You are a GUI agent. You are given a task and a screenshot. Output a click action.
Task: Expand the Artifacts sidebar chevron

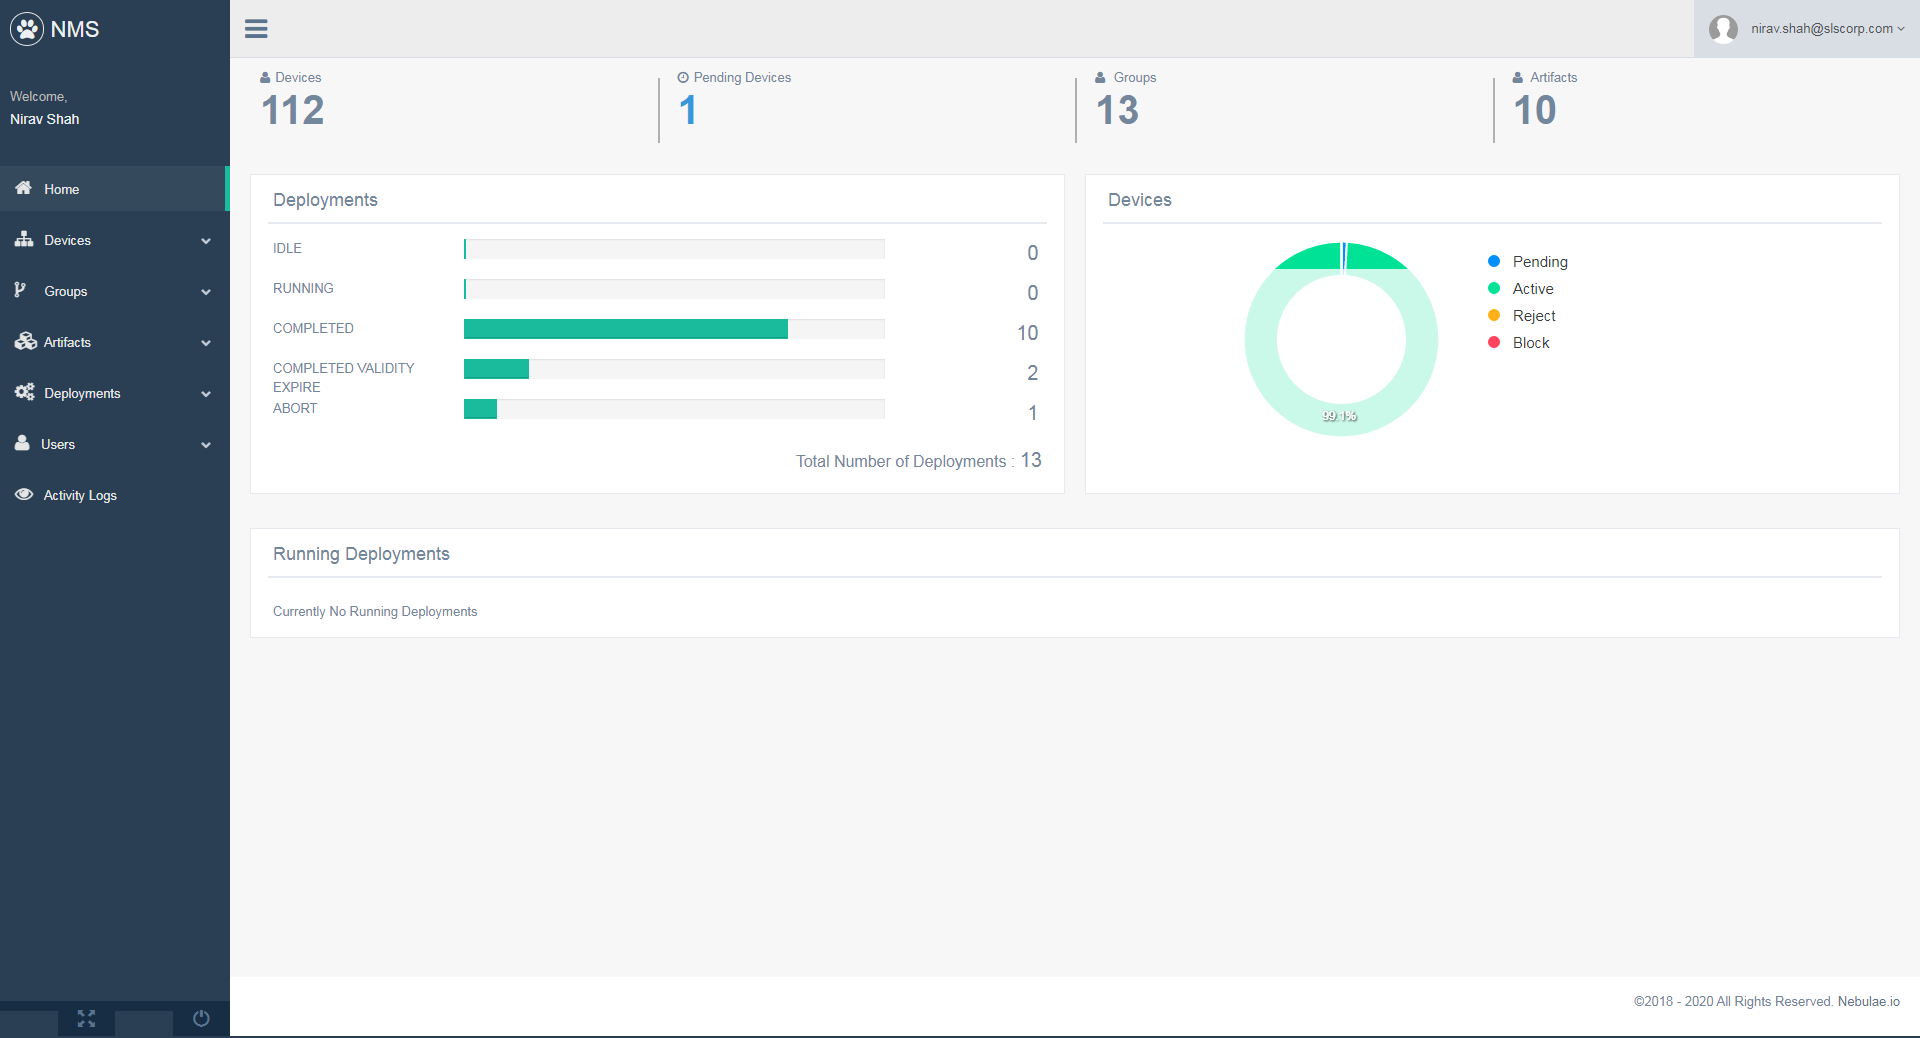[206, 343]
